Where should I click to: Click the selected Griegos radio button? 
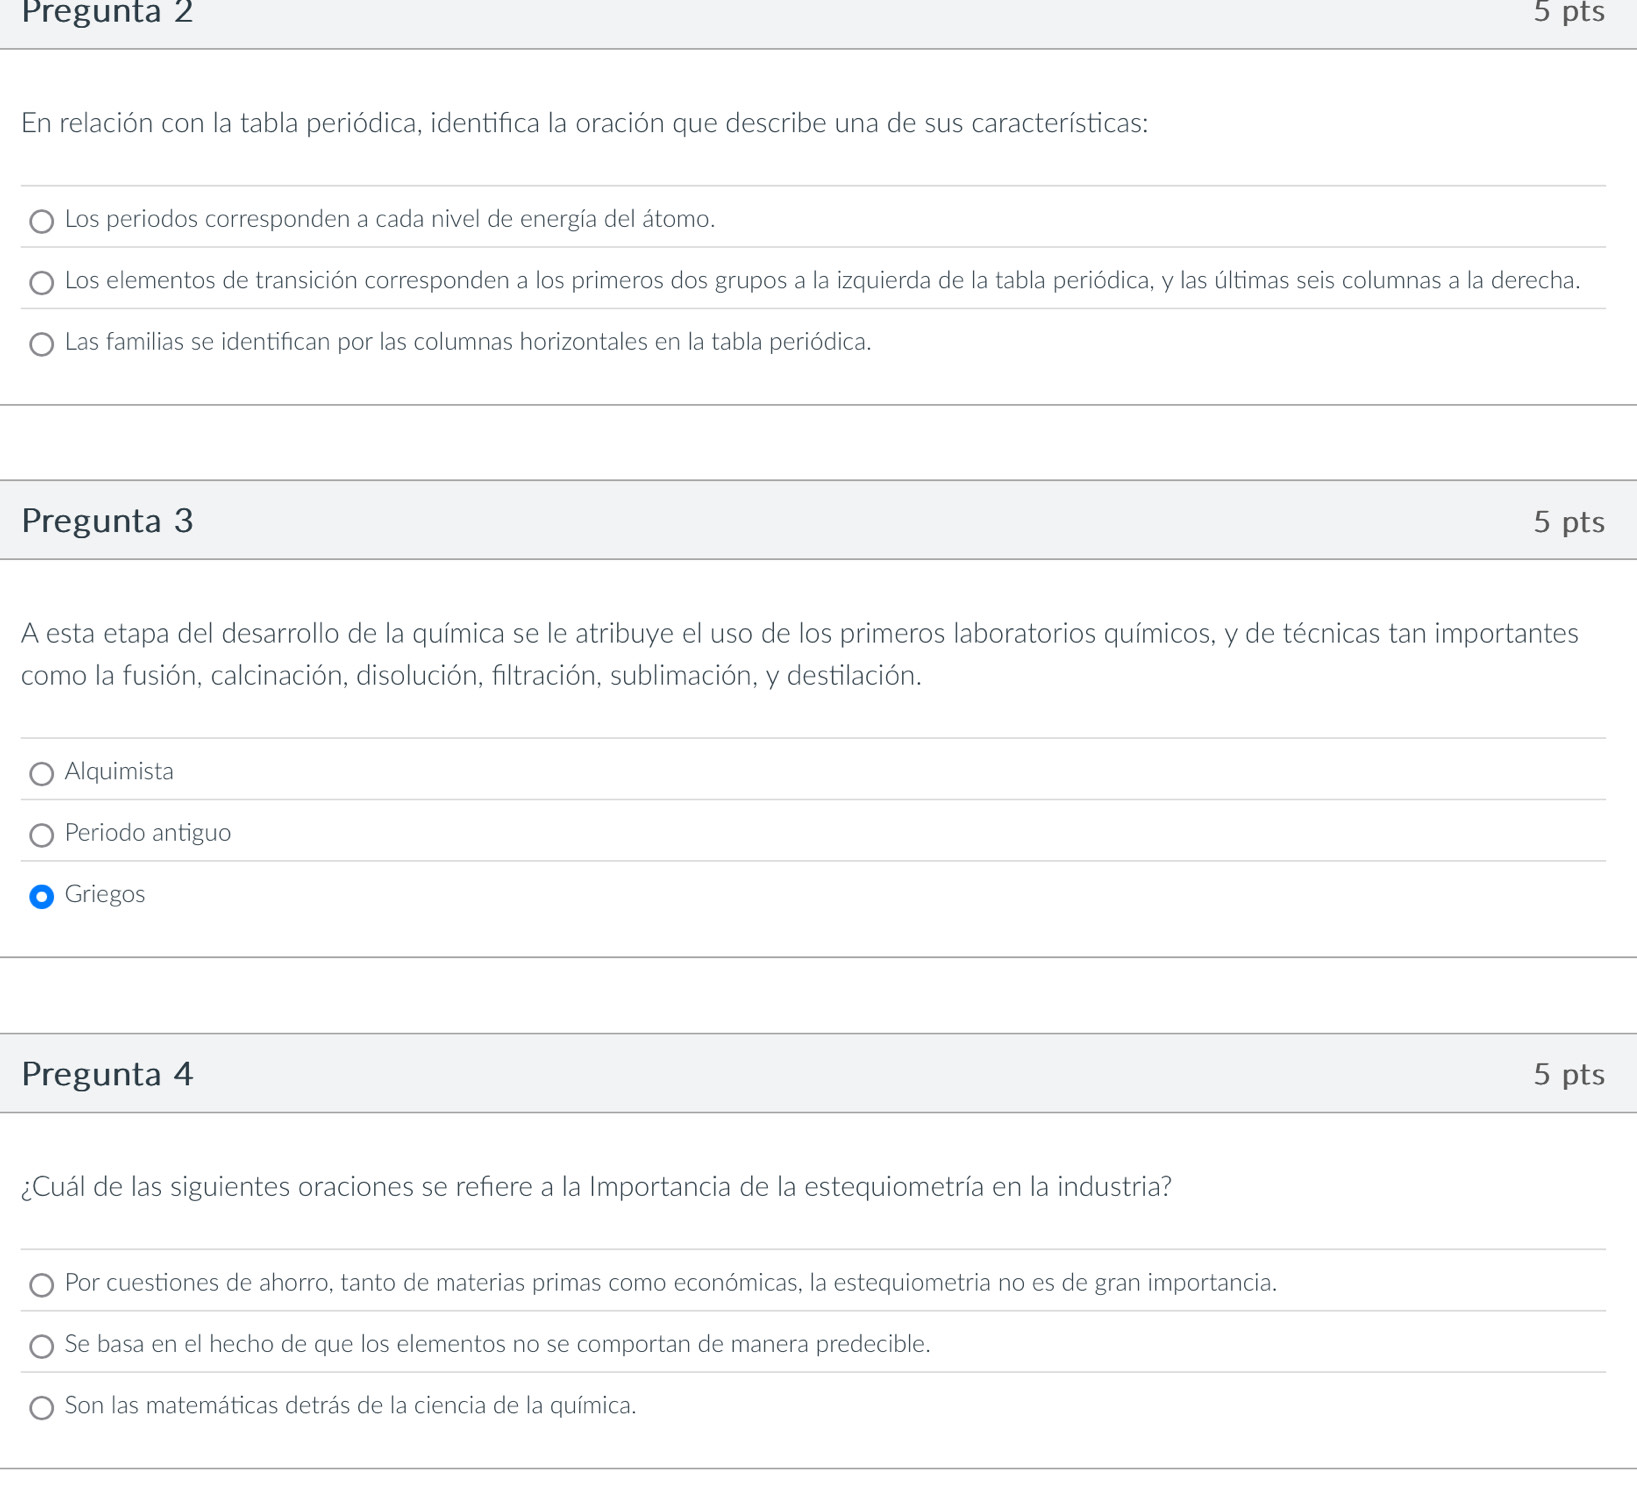[41, 896]
